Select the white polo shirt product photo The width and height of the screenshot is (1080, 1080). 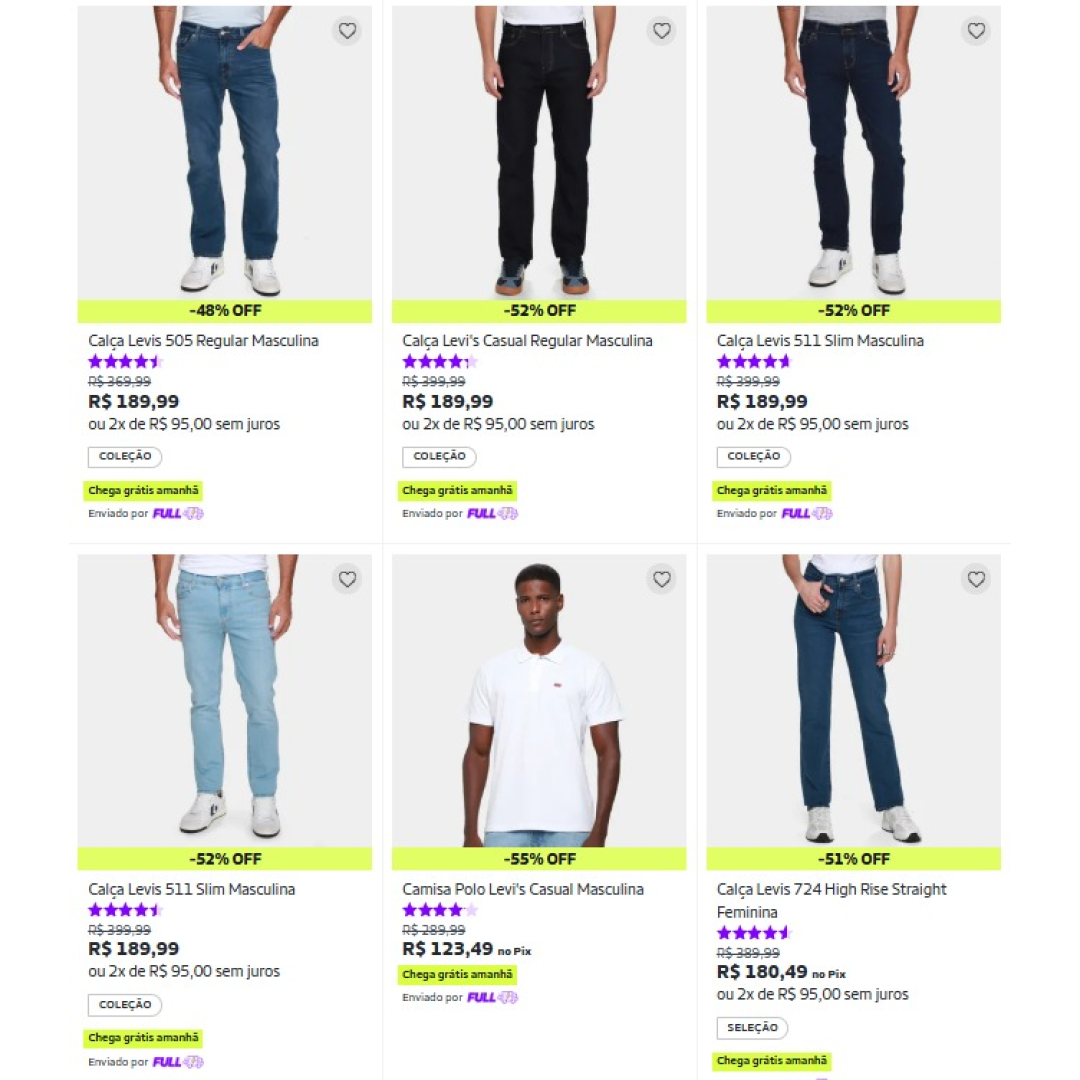[539, 701]
